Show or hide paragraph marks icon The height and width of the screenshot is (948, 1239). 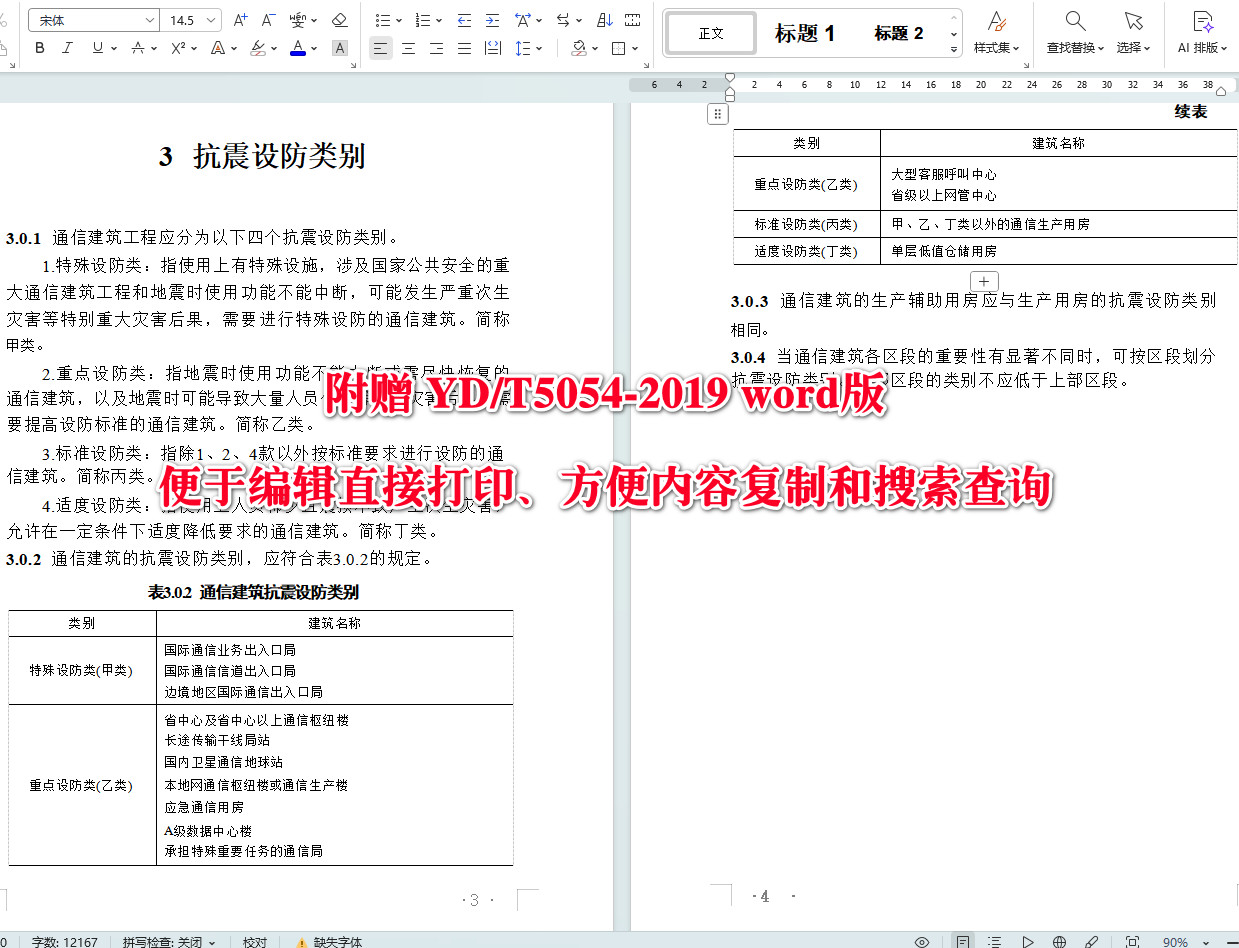[633, 20]
